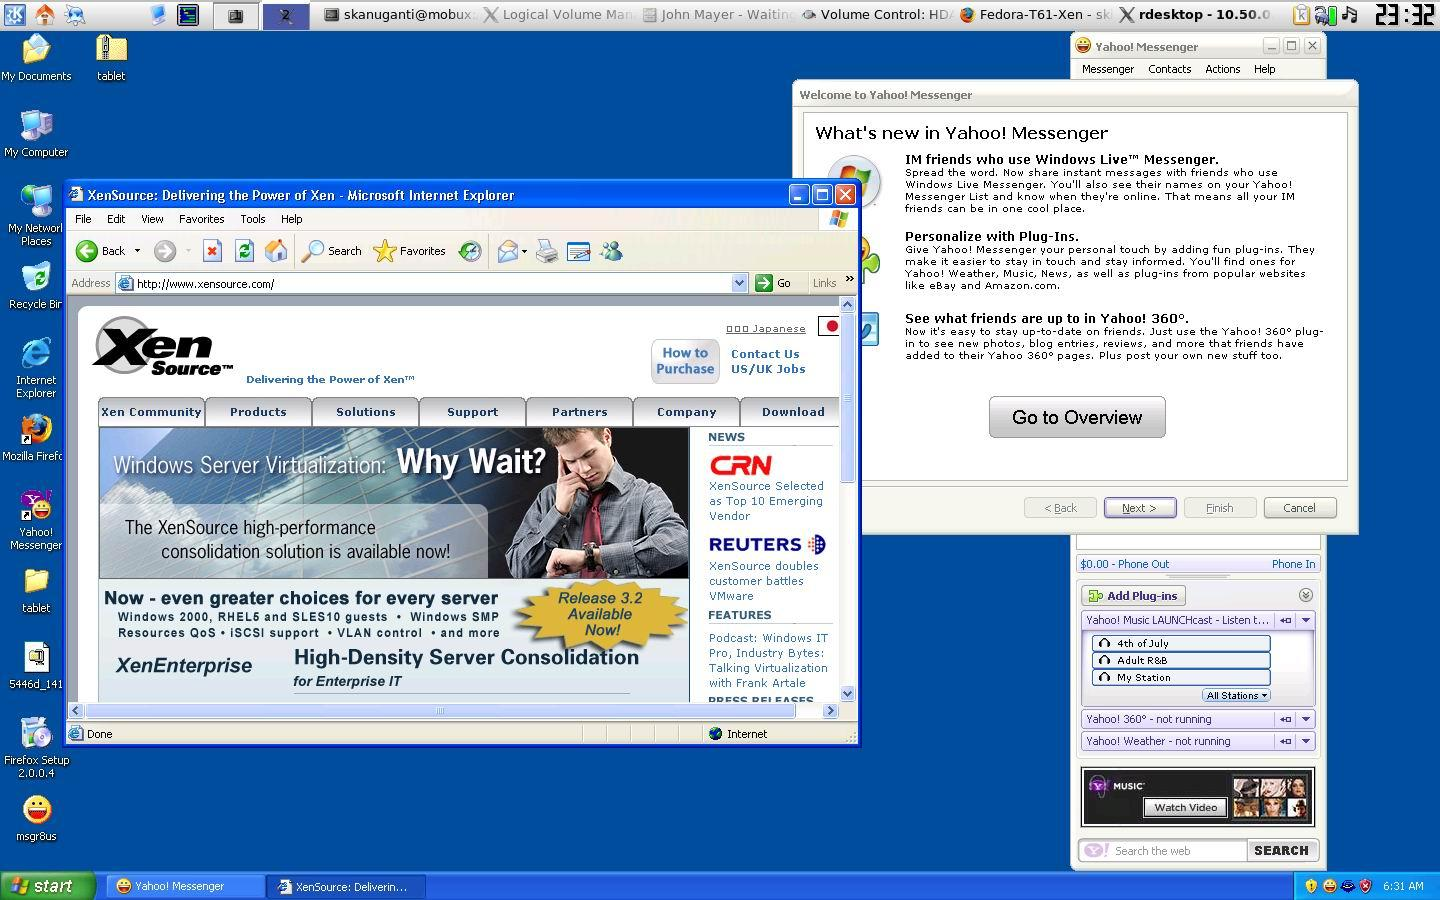The image size is (1440, 900).
Task: Open the Favorites menu in Internet Explorer
Action: (201, 219)
